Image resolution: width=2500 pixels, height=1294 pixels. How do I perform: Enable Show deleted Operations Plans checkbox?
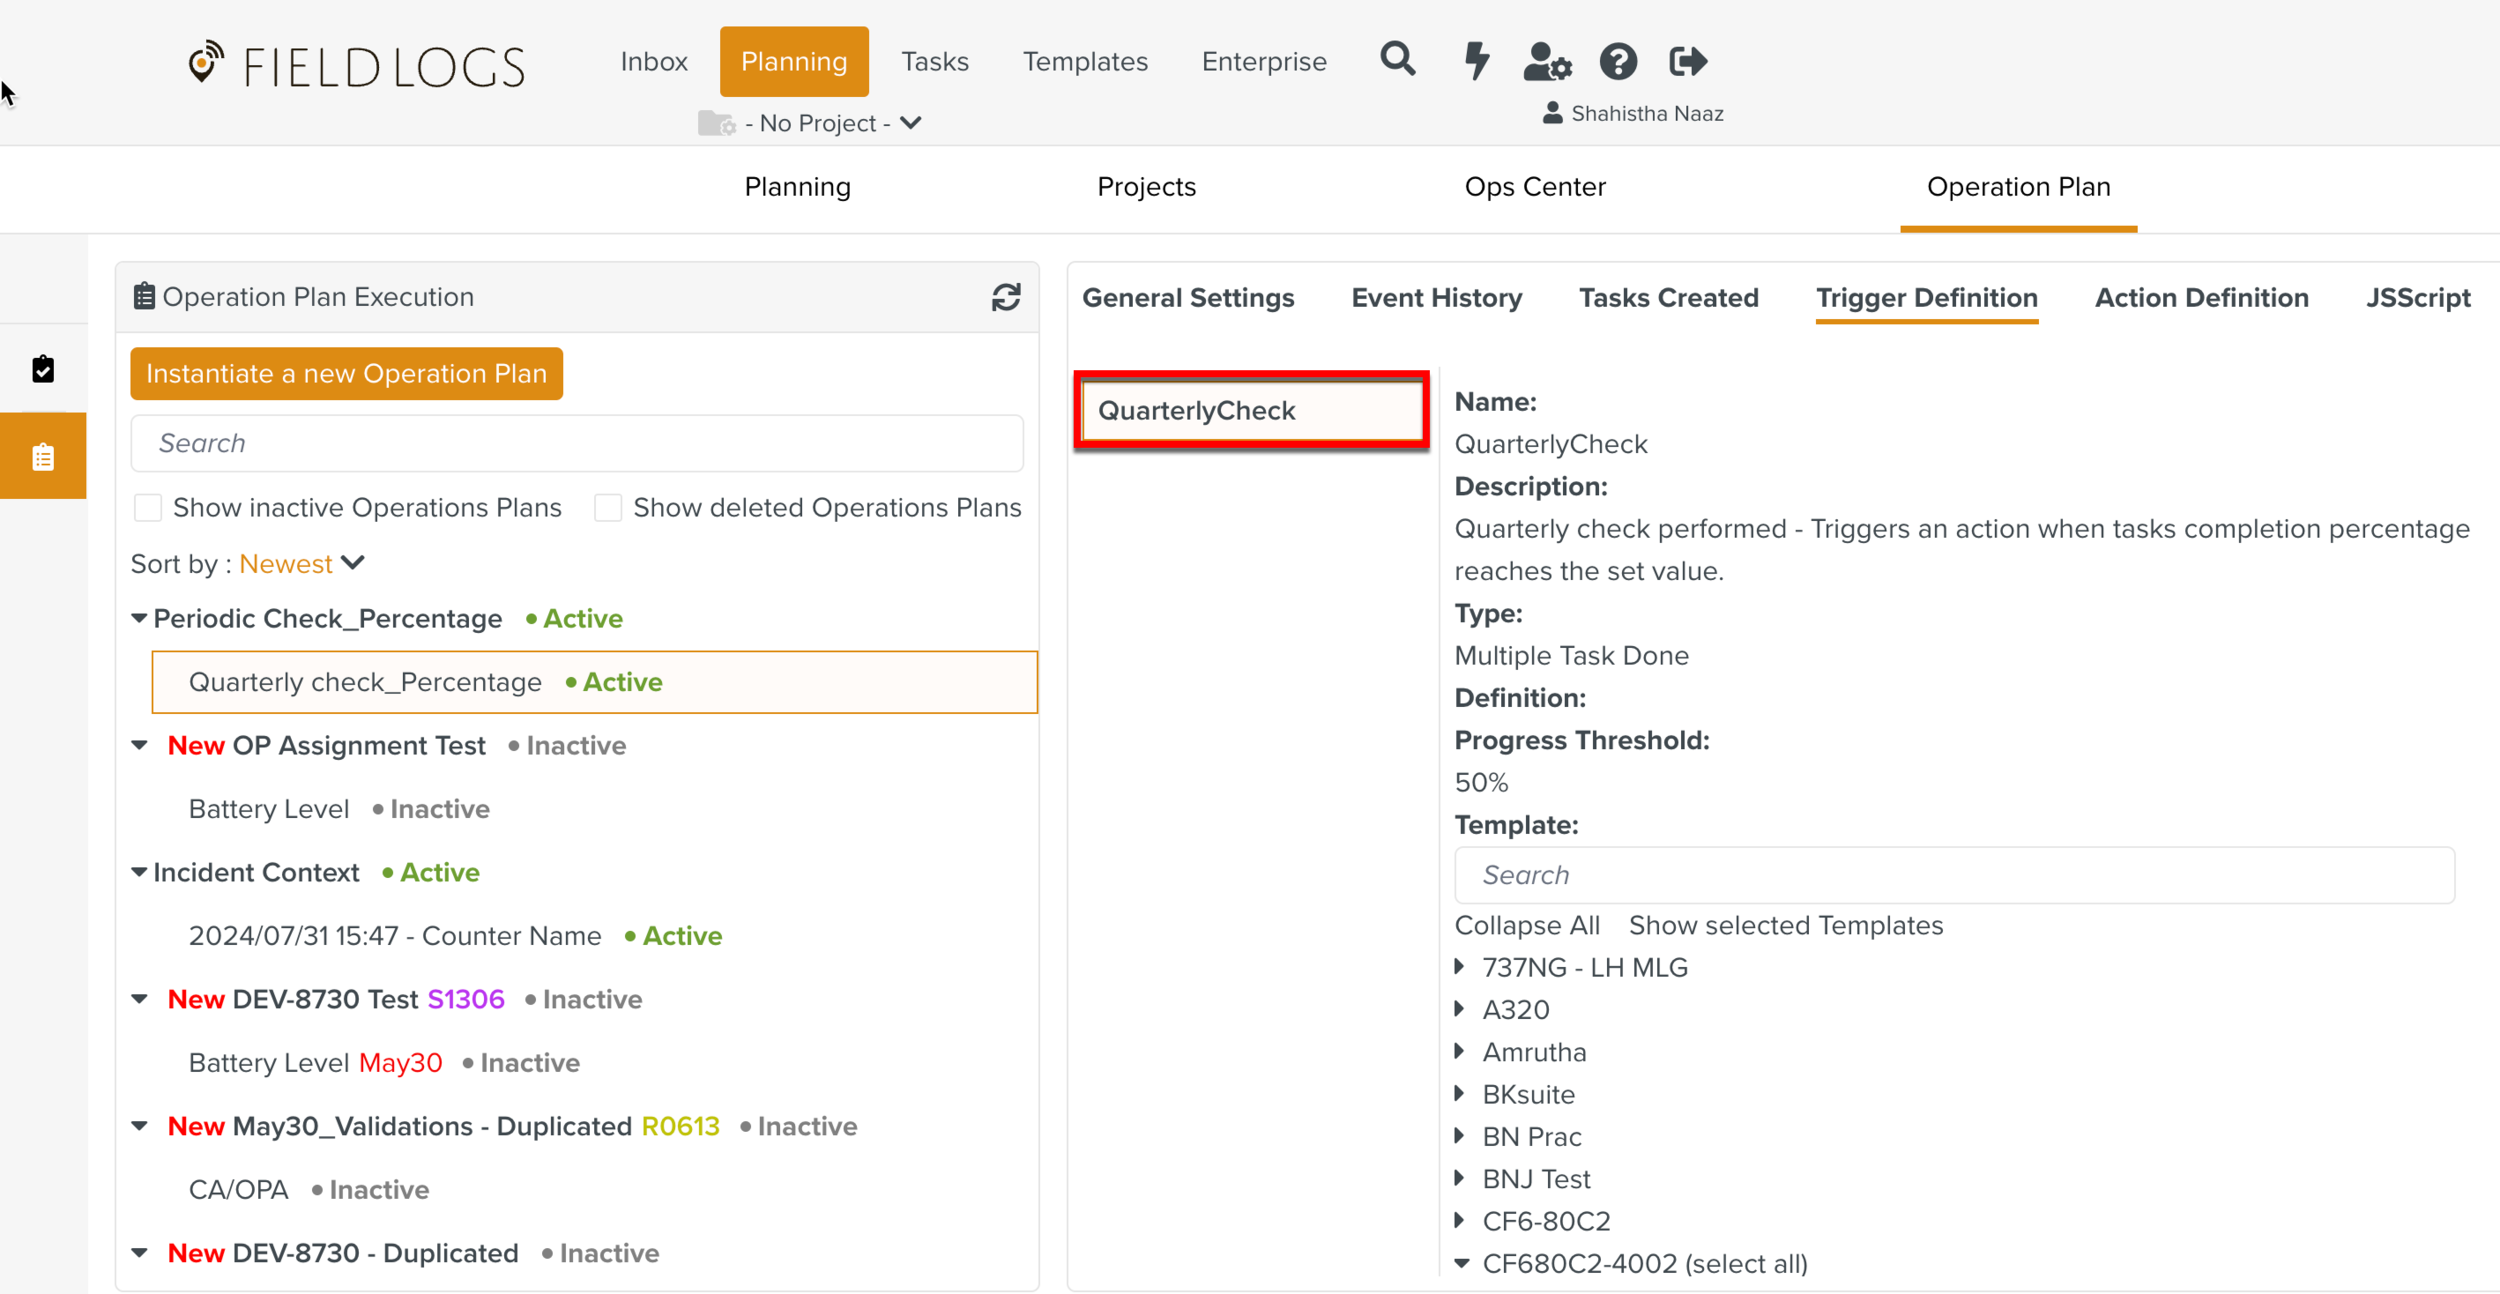tap(608, 508)
